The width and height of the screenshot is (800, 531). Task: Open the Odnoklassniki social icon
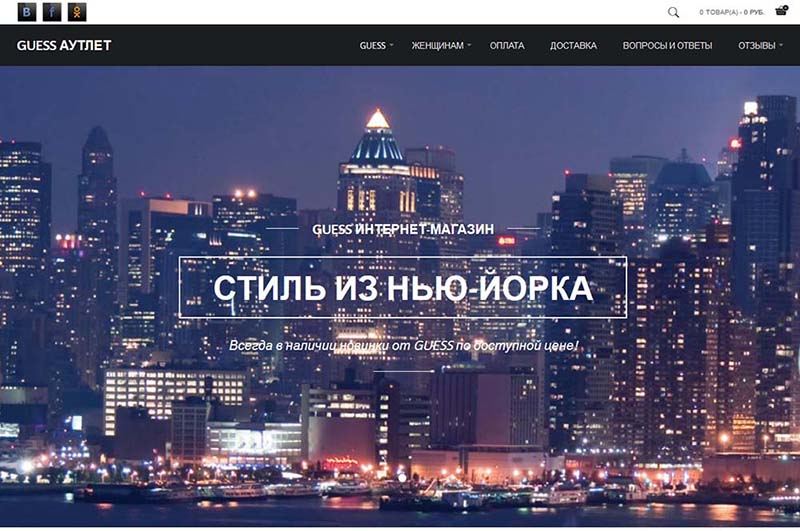[x=77, y=12]
